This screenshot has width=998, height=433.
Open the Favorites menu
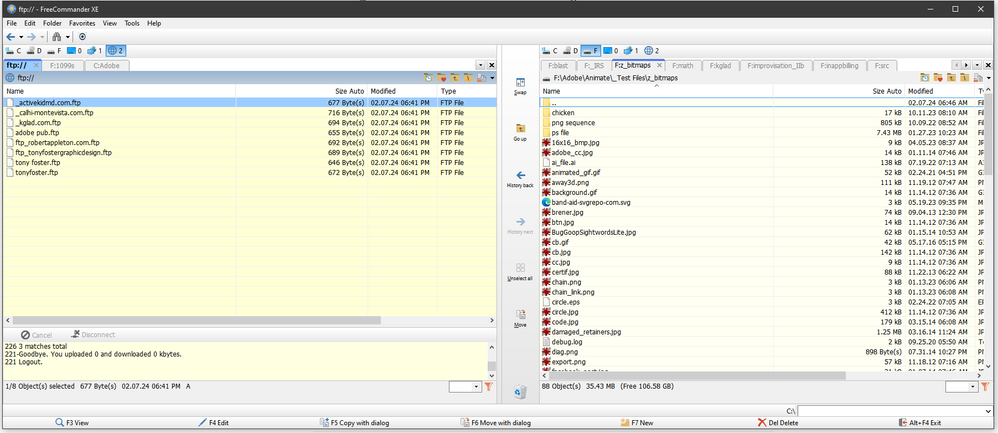82,23
